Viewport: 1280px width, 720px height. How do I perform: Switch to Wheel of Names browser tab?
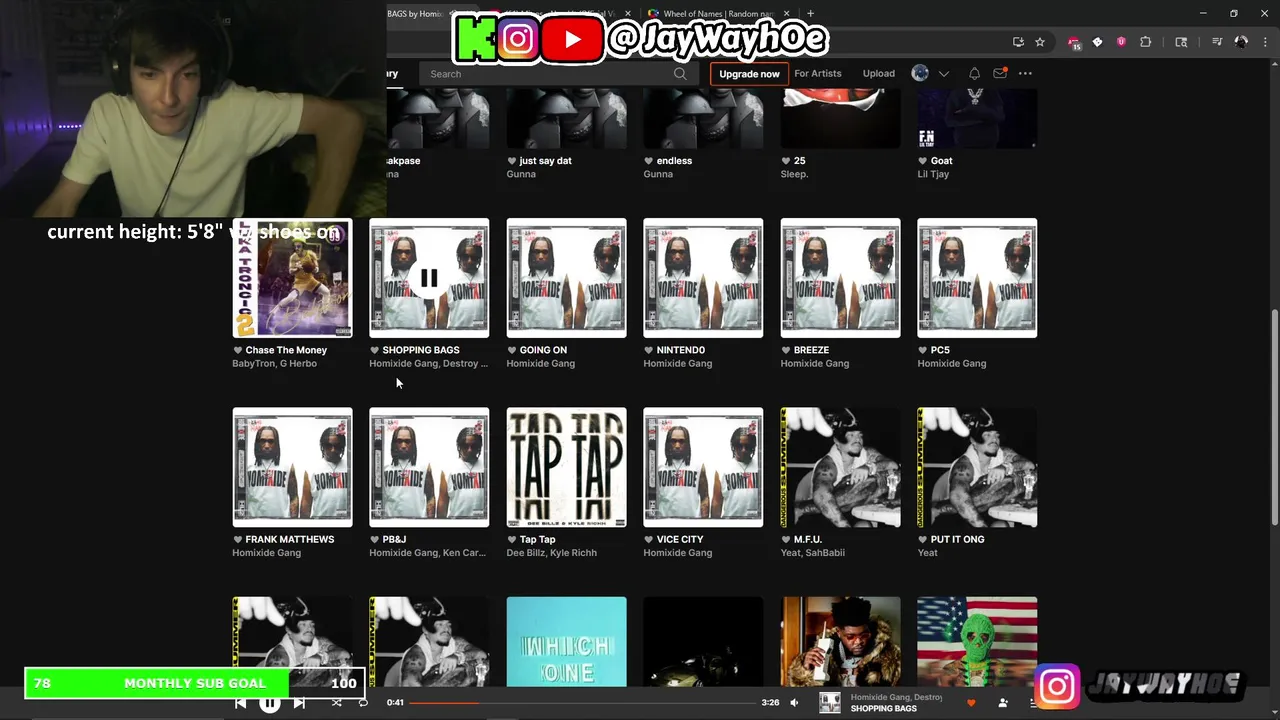click(x=720, y=14)
